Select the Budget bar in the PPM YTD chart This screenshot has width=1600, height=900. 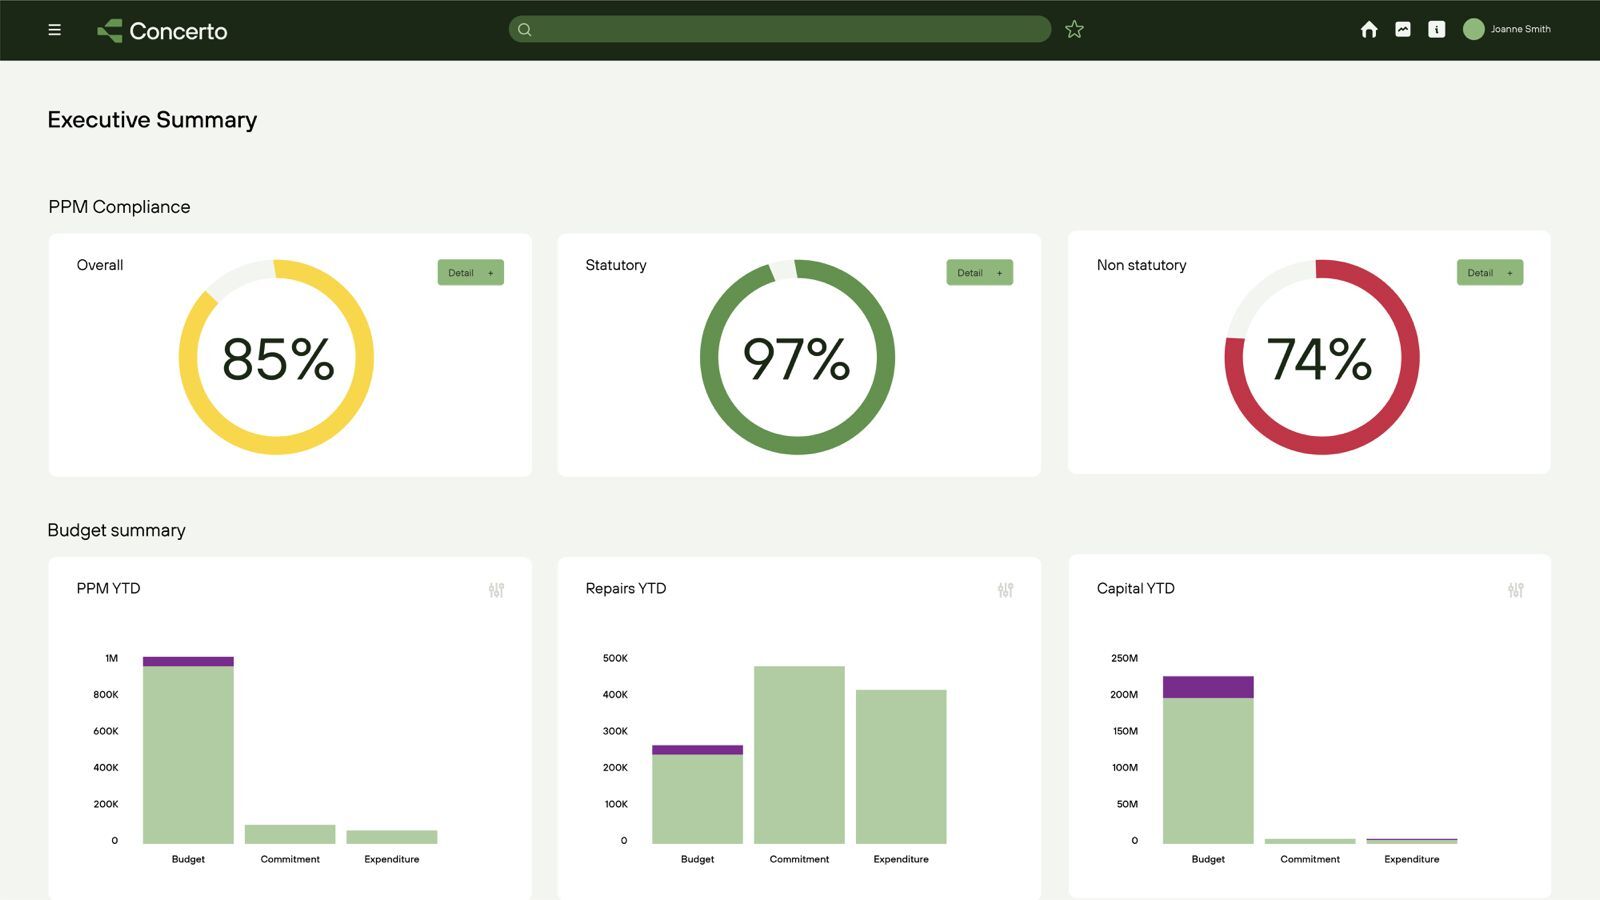click(x=187, y=750)
